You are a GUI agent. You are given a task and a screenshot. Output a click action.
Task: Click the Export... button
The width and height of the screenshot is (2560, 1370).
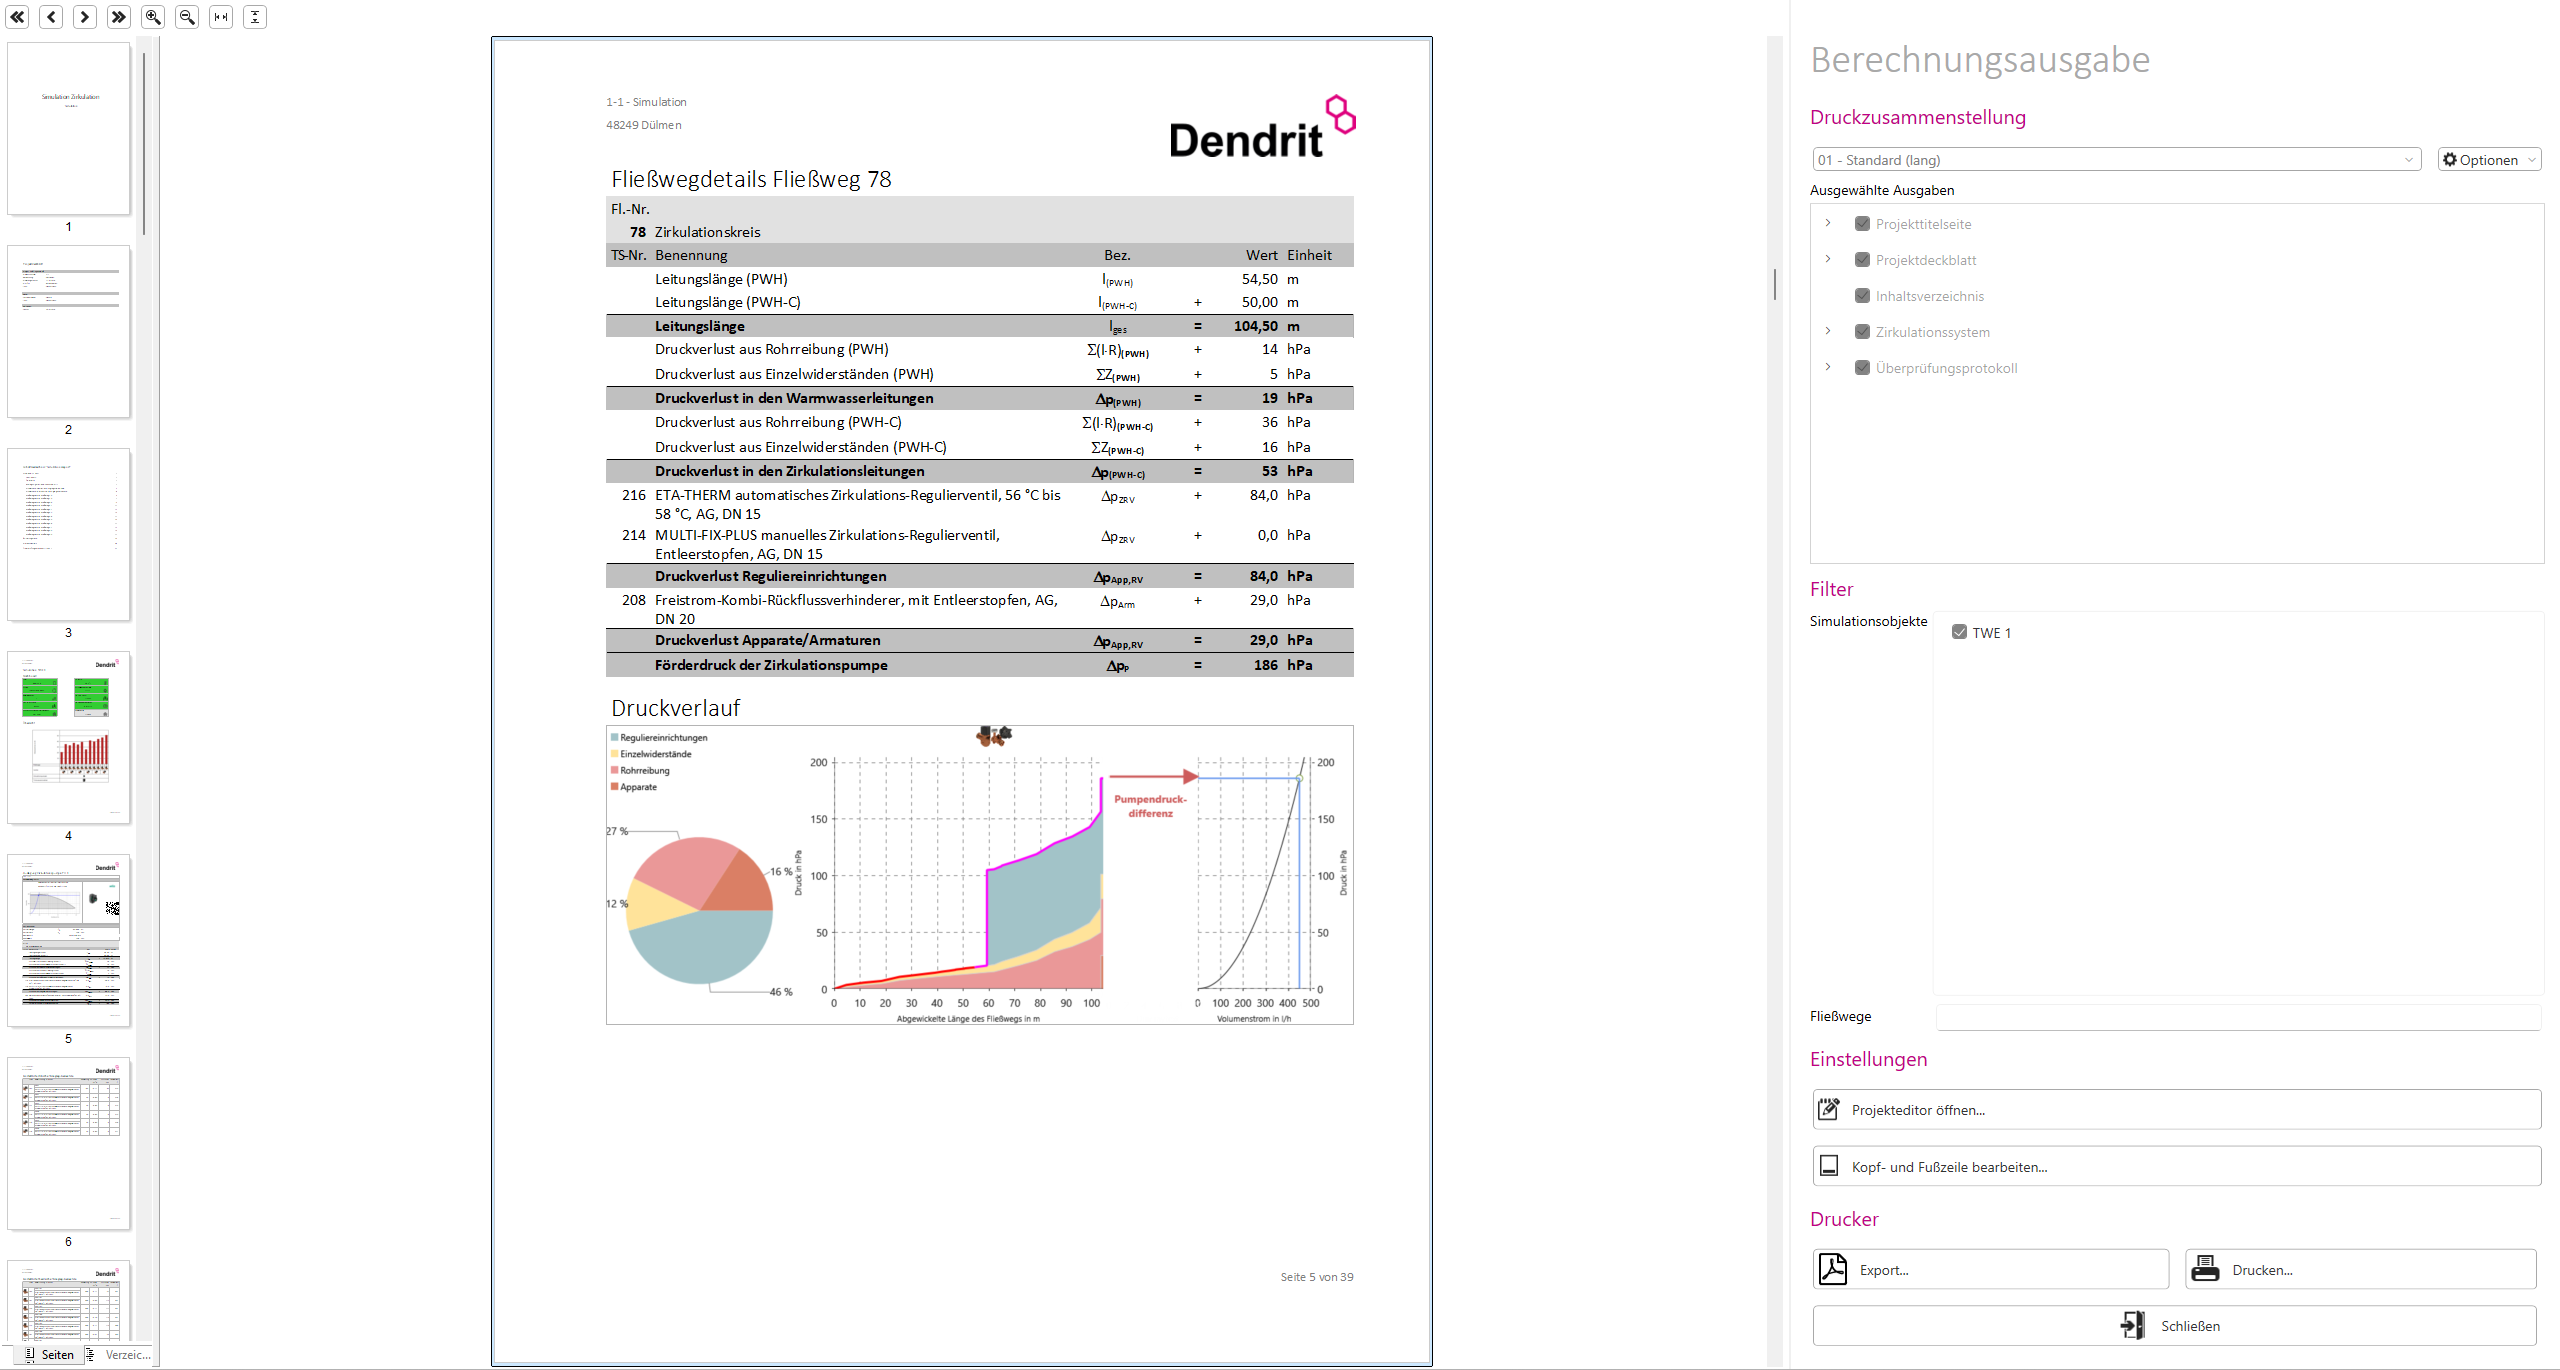(x=1991, y=1269)
